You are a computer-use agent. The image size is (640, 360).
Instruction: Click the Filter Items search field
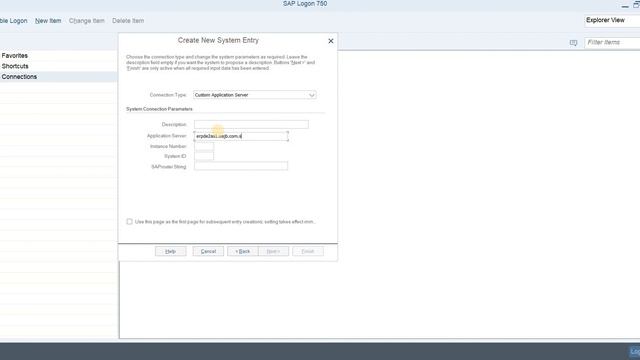click(612, 42)
